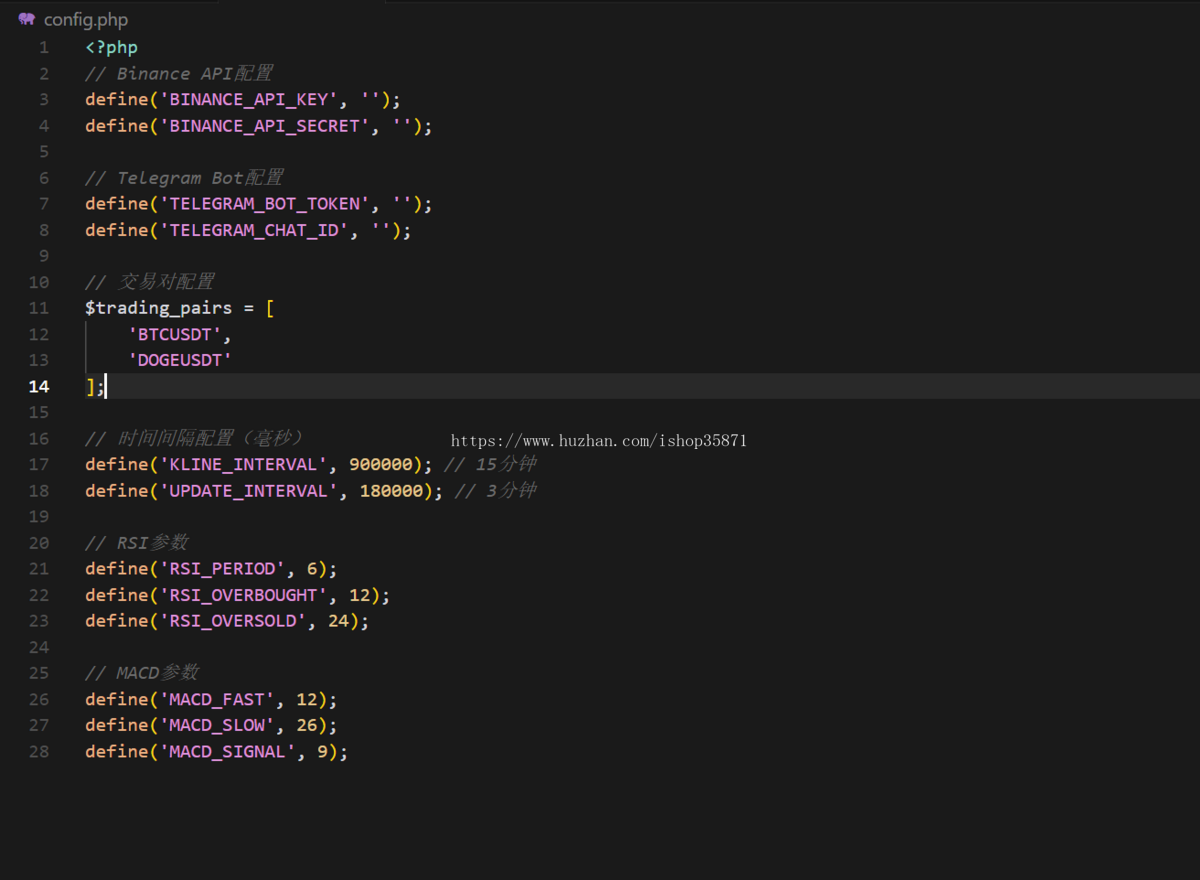1200x880 pixels.
Task: Click the huzhan.com watermark URL
Action: (x=599, y=441)
